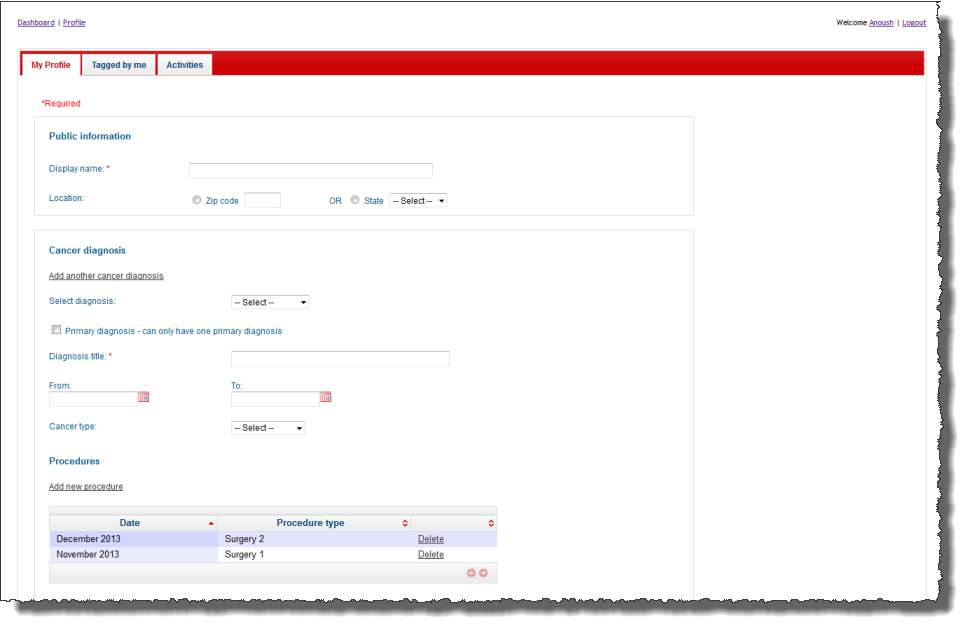Click the Display name input field
Image resolution: width=968 pixels, height=628 pixels.
(311, 171)
